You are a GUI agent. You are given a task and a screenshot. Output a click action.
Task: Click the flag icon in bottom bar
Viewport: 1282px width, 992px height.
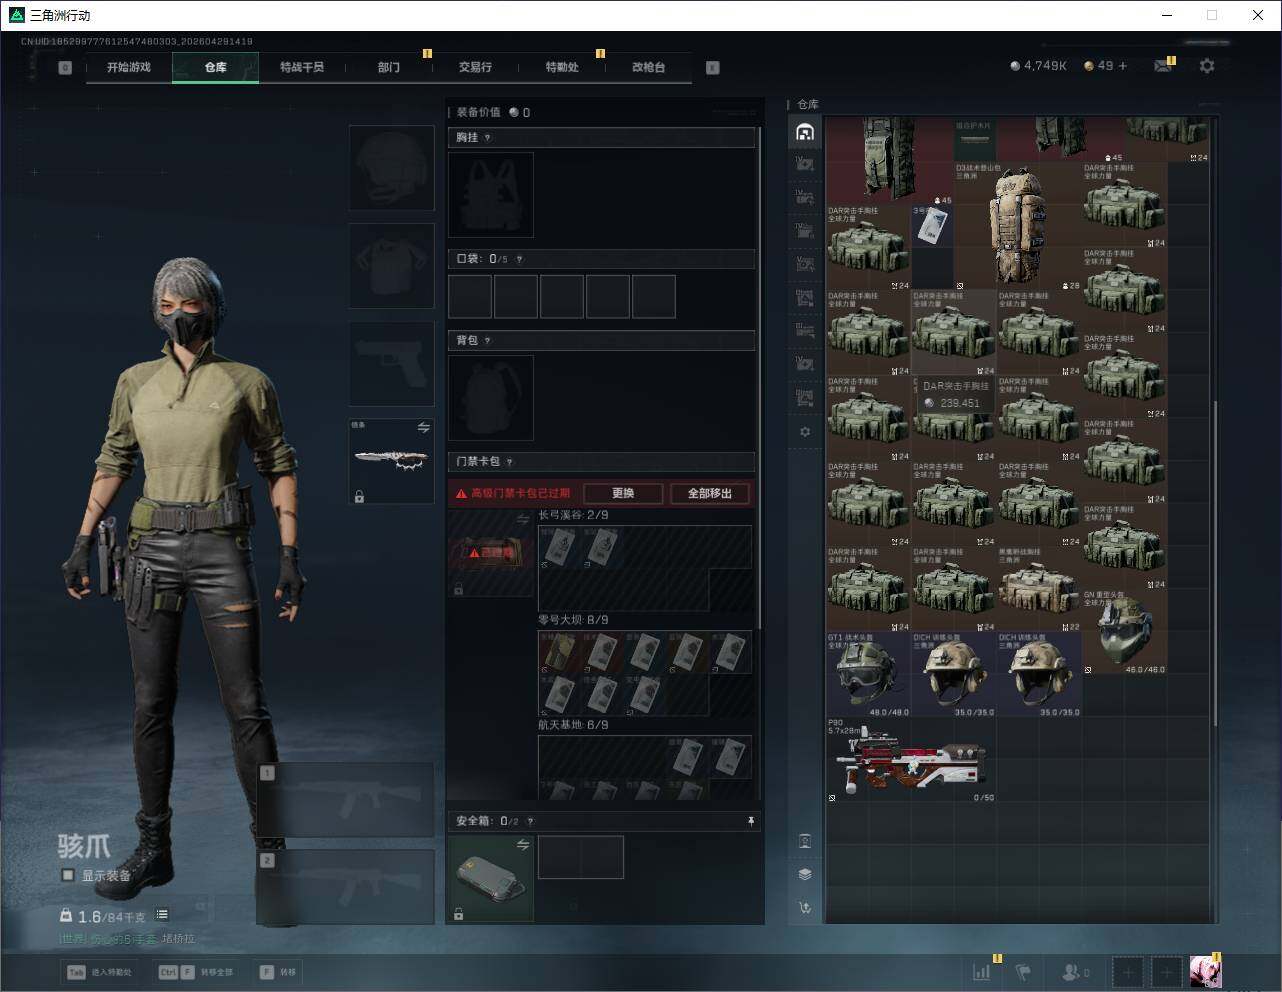pyautogui.click(x=1023, y=971)
